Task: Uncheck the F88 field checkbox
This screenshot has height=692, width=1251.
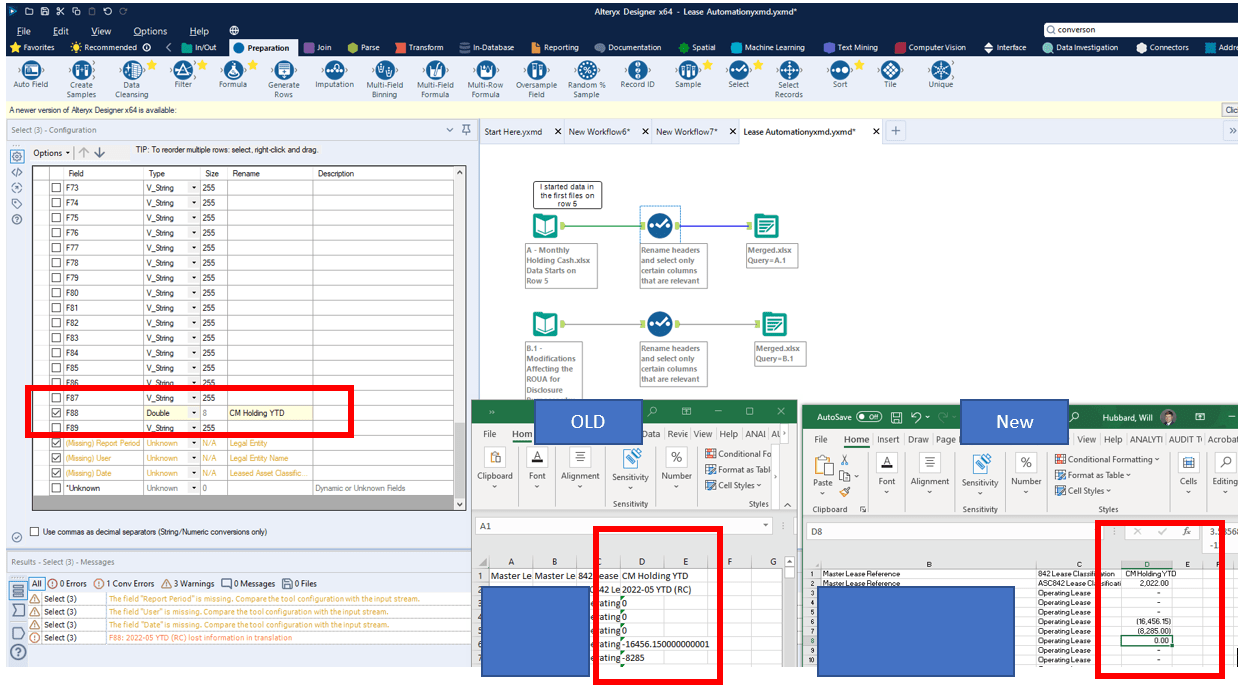Action: 57,412
